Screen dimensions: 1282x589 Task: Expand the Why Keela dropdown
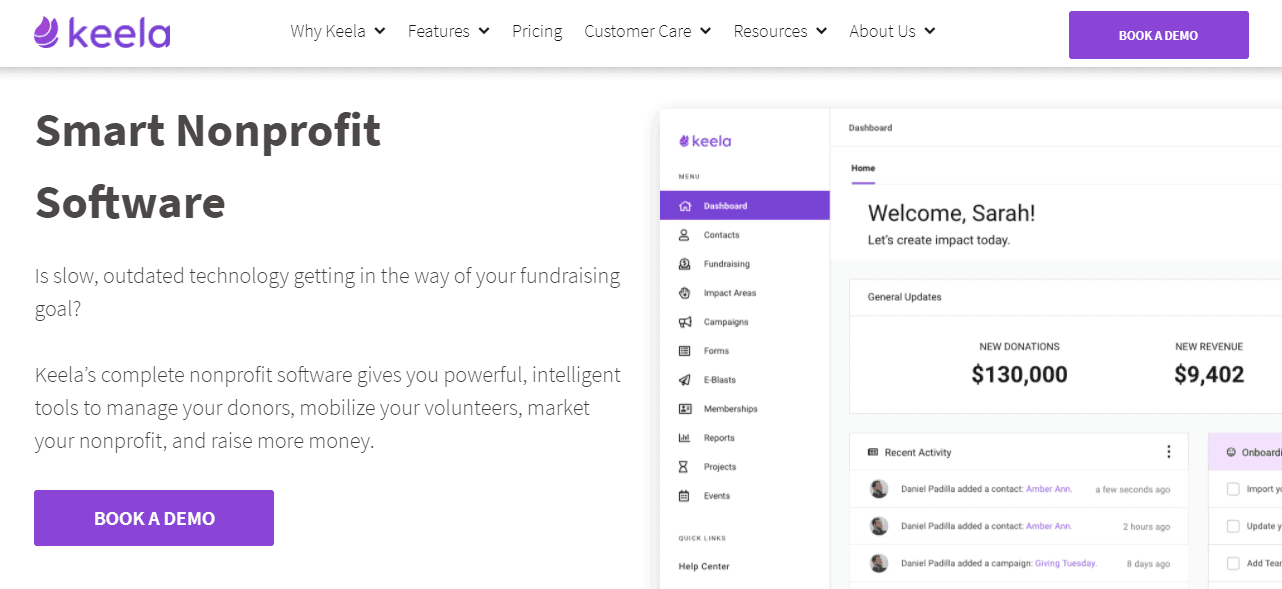pos(338,31)
